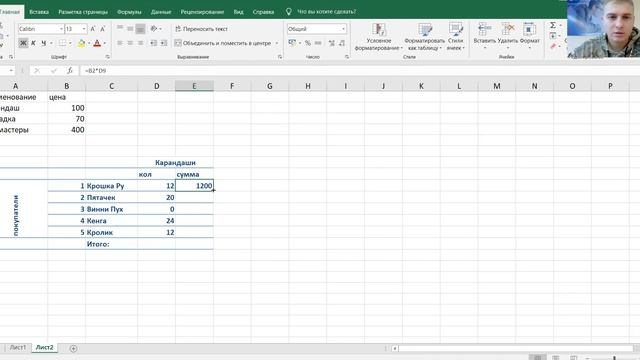Decrease font size with small A icon
This screenshot has height=360, width=640.
coord(102,29)
